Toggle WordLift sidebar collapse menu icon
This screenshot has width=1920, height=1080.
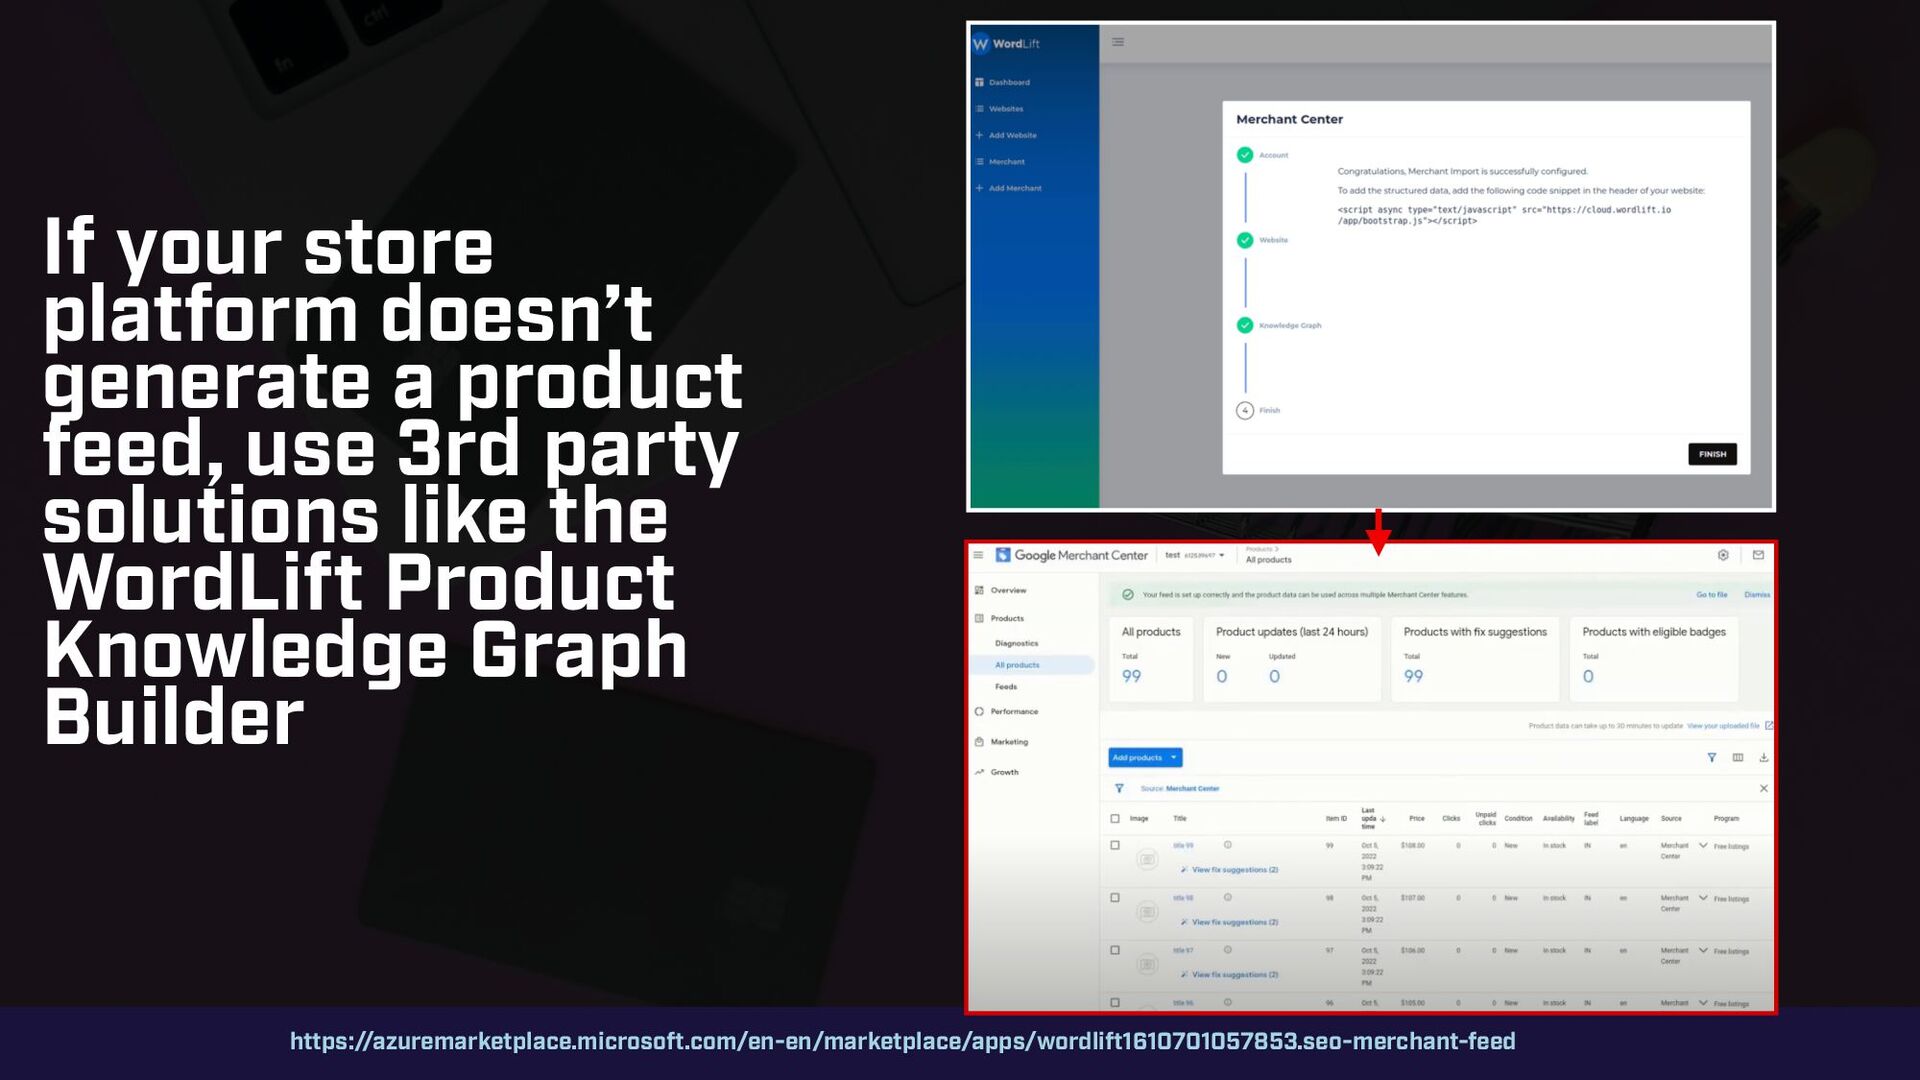(x=1118, y=42)
